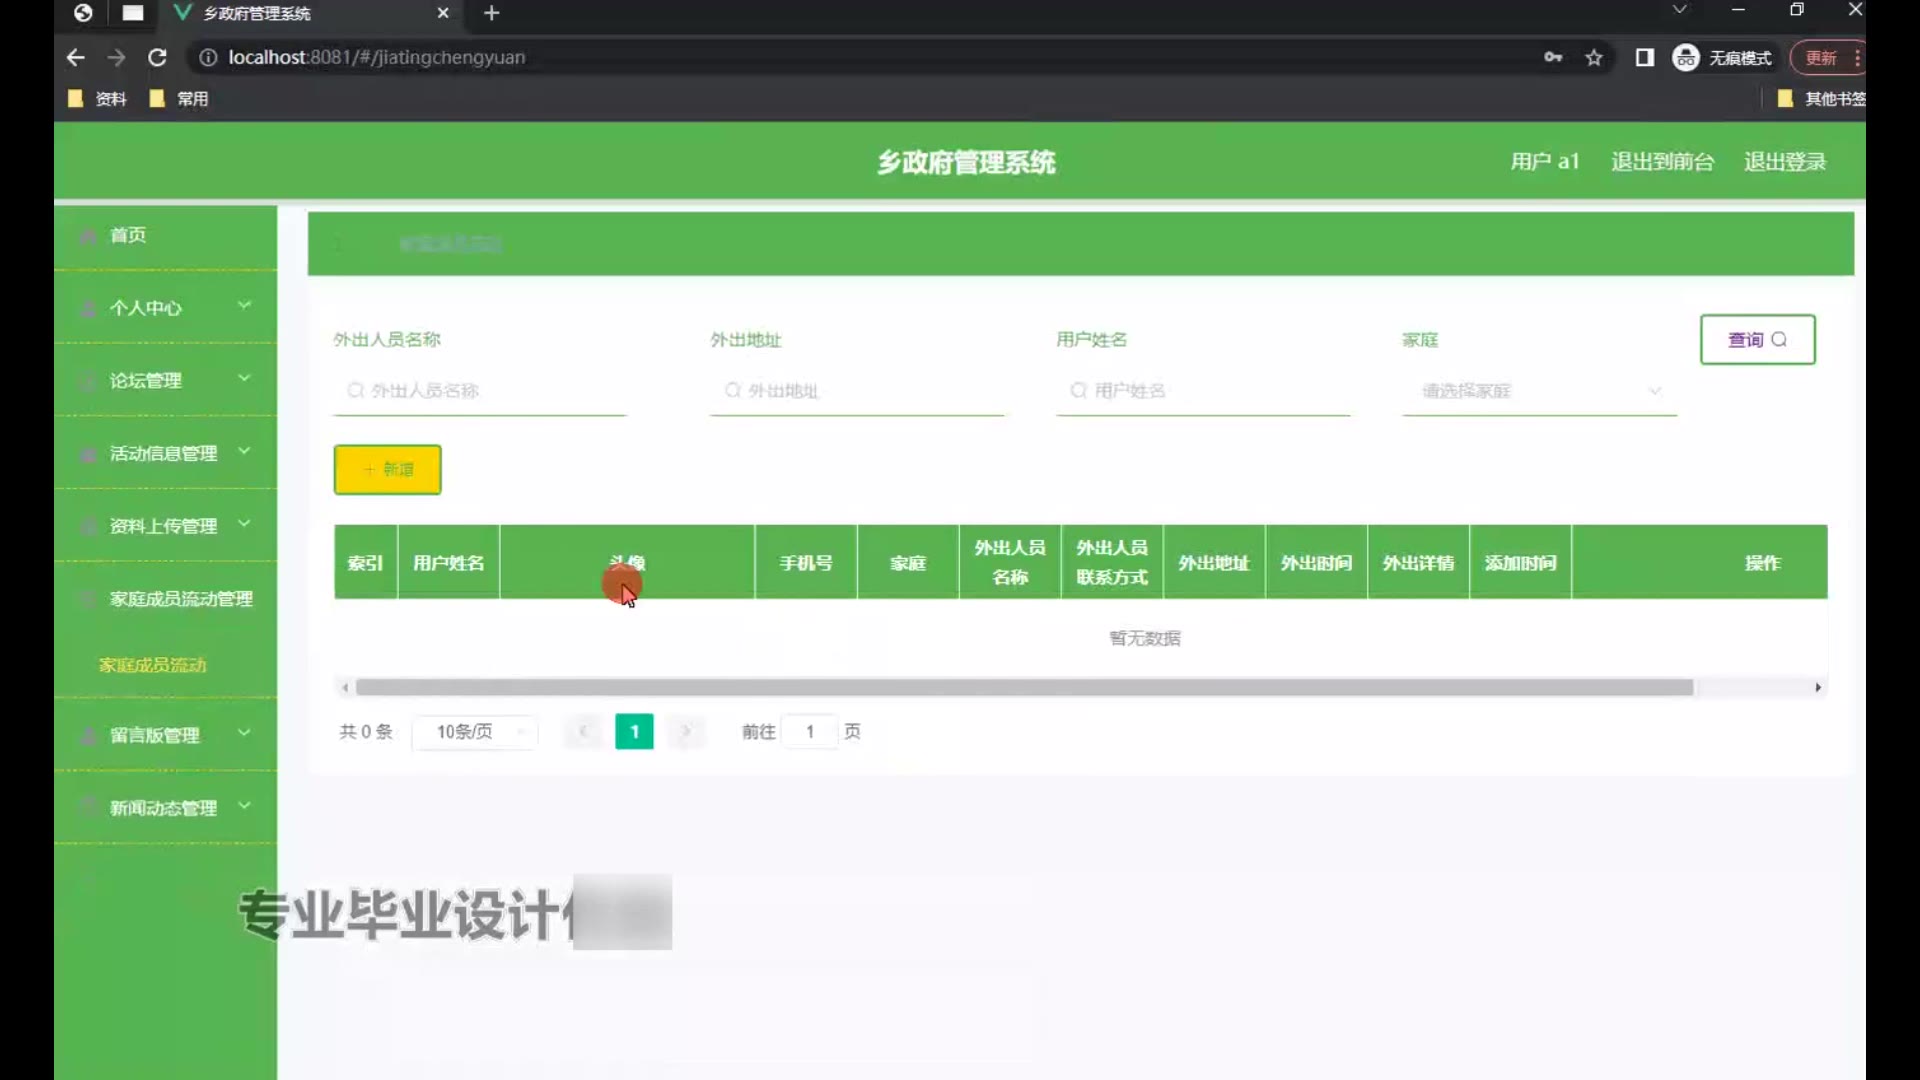Click the browser reload icon

pyautogui.click(x=157, y=58)
